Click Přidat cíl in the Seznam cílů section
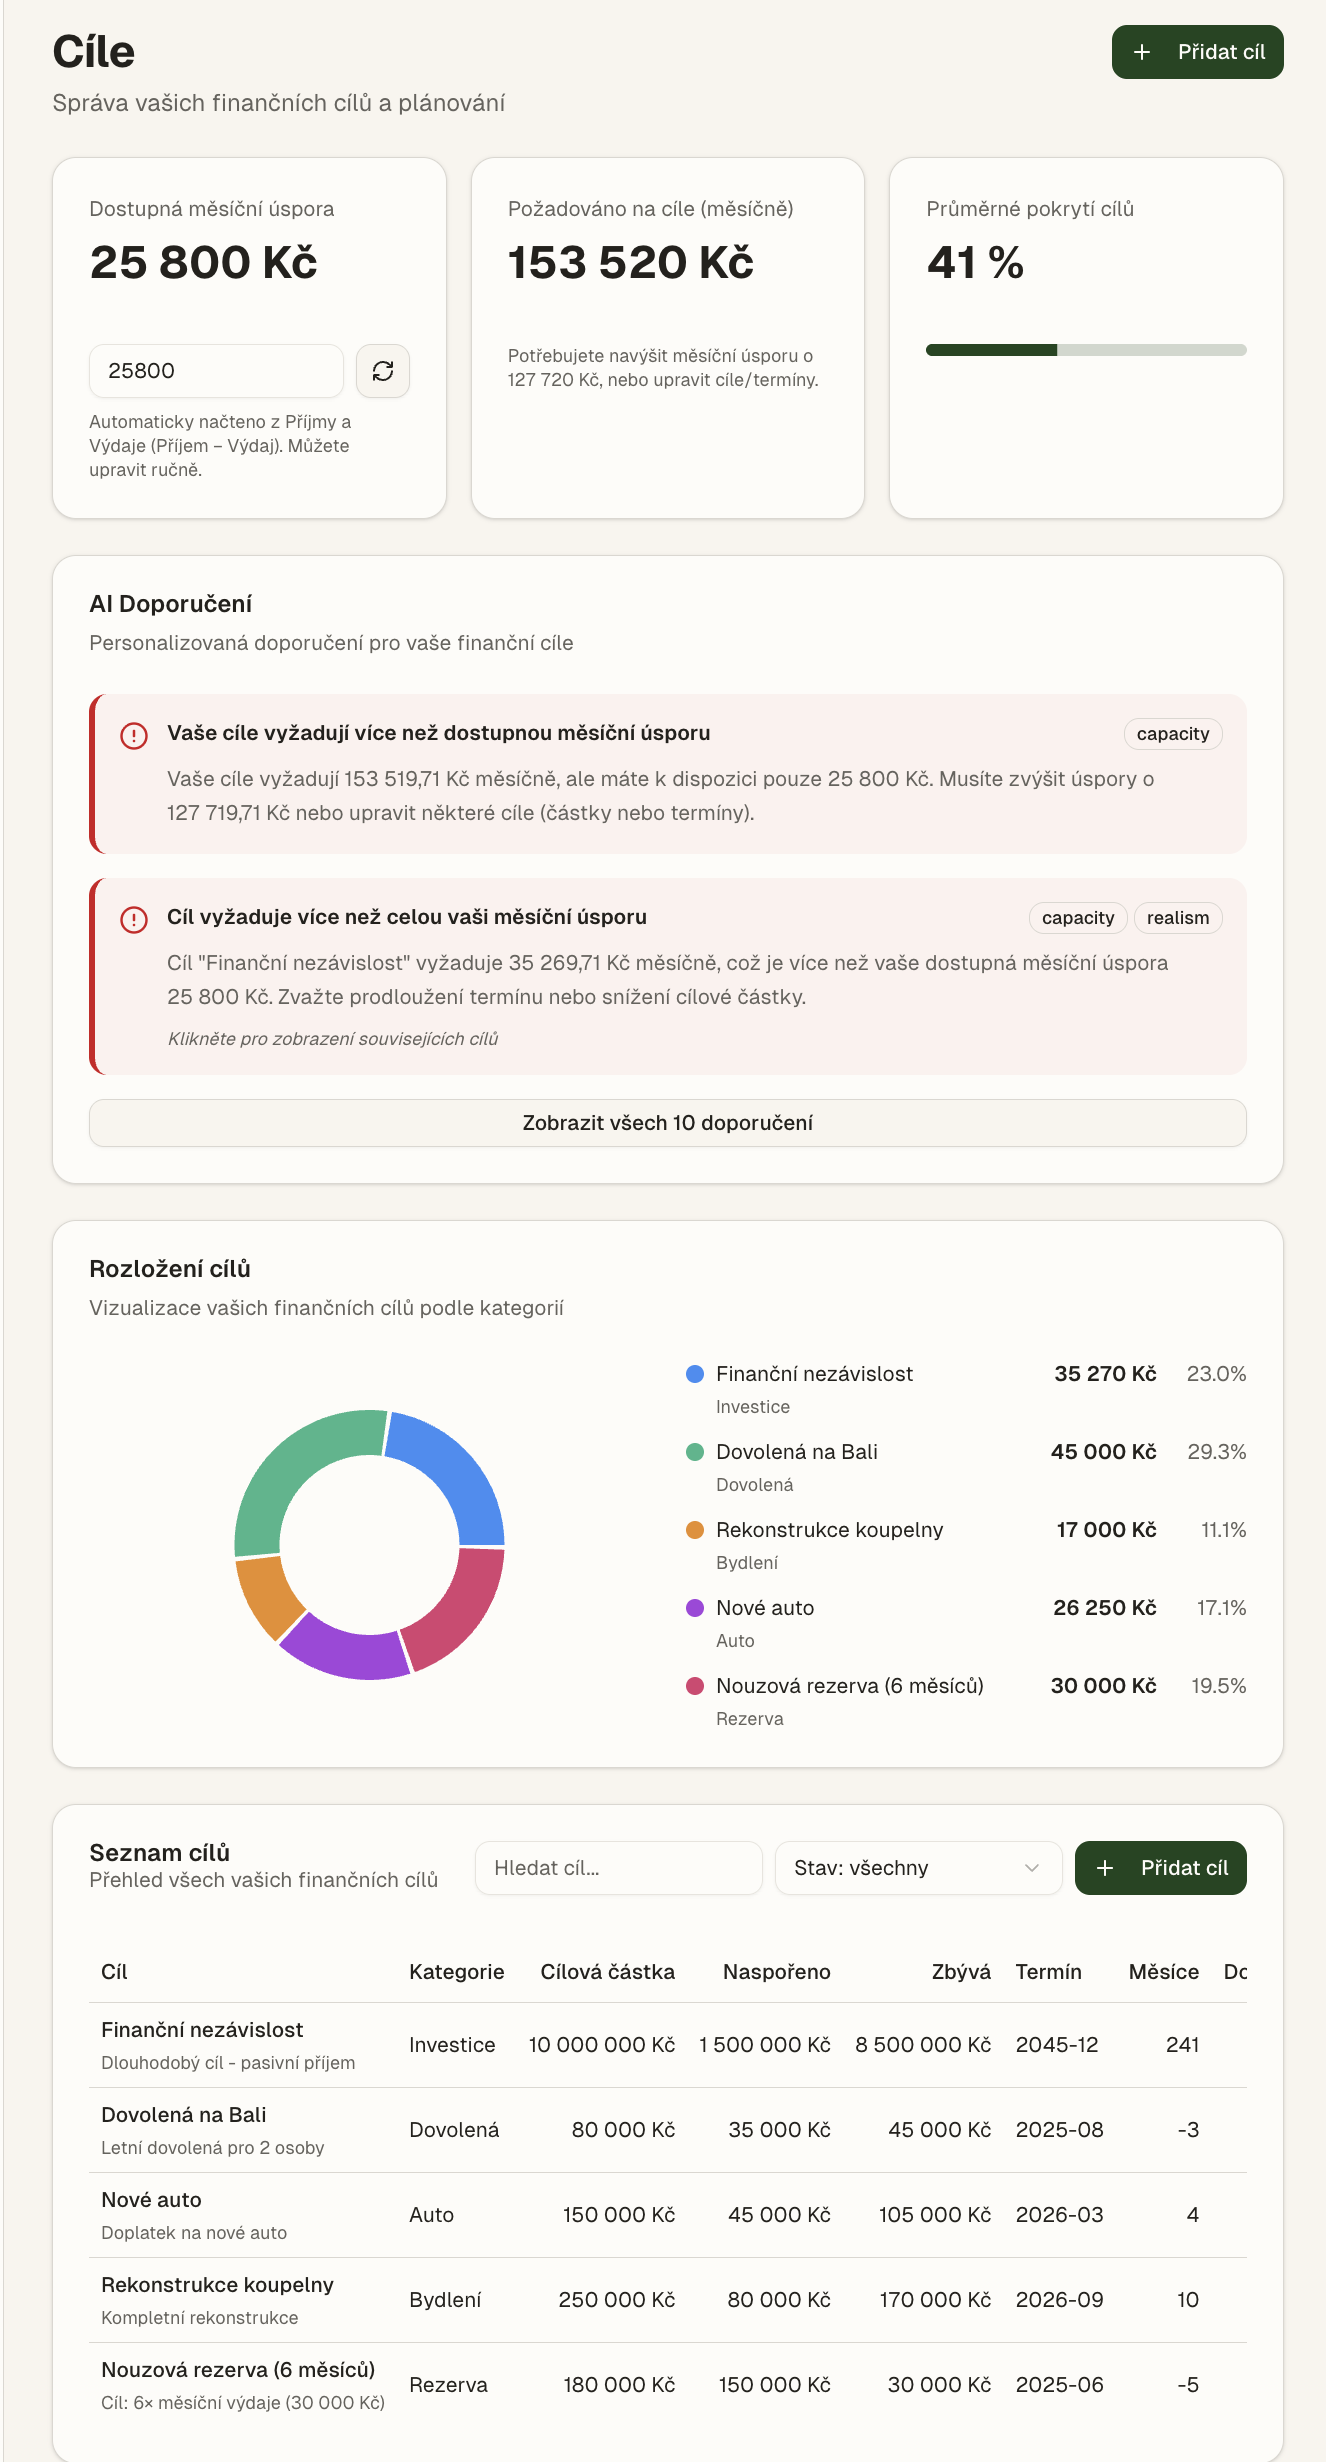The image size is (1326, 2462). click(x=1160, y=1867)
